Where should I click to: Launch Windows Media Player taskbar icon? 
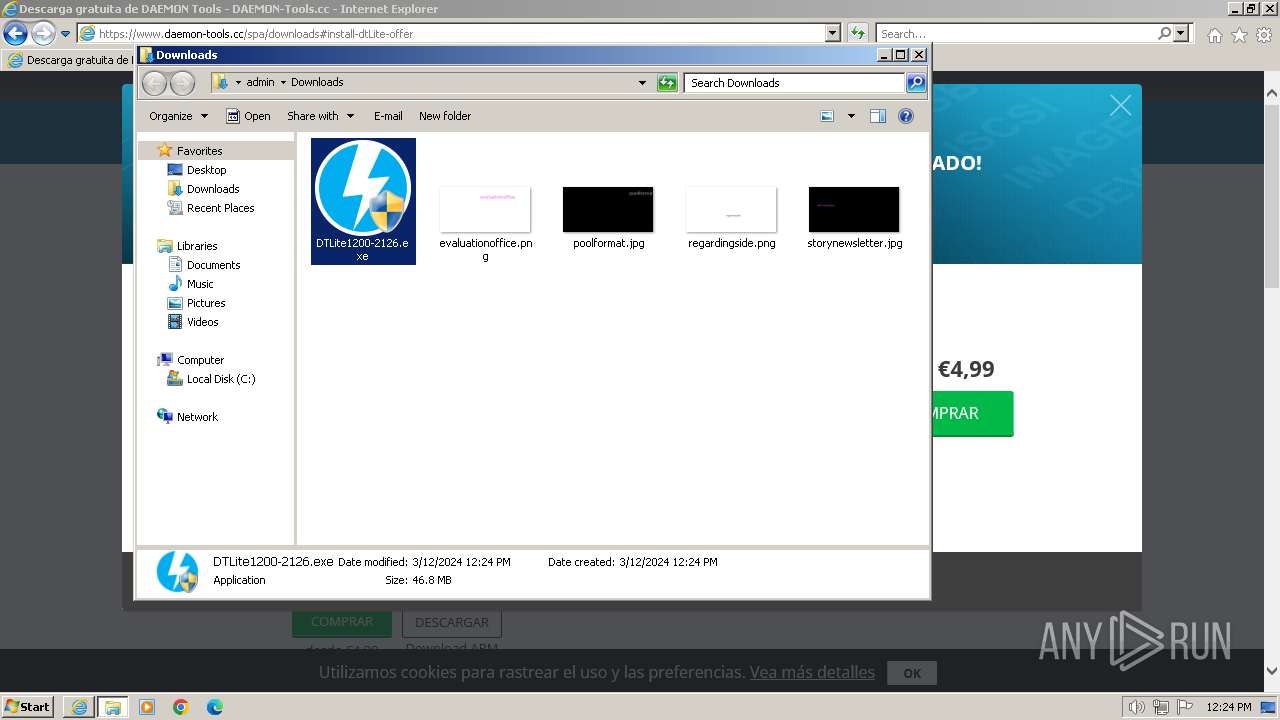click(147, 707)
